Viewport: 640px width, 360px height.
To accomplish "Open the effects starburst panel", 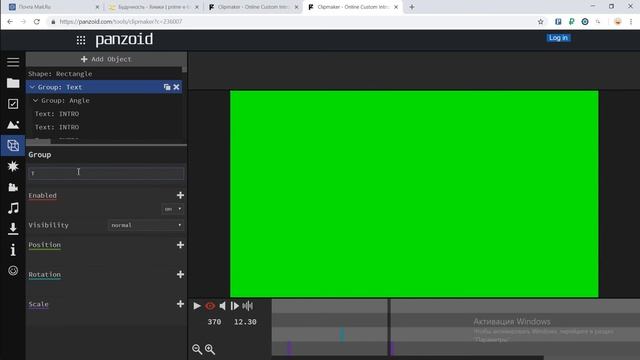I will (13, 166).
